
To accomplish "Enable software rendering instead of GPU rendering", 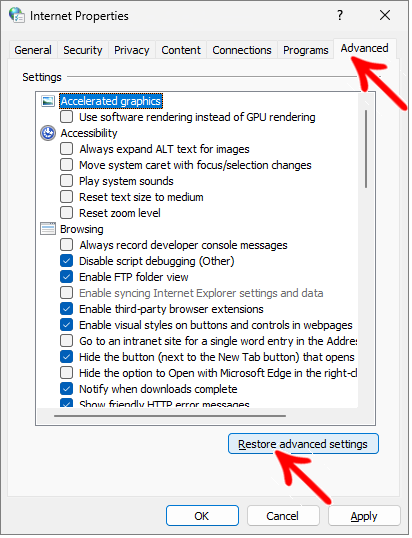I will pyautogui.click(x=67, y=117).
